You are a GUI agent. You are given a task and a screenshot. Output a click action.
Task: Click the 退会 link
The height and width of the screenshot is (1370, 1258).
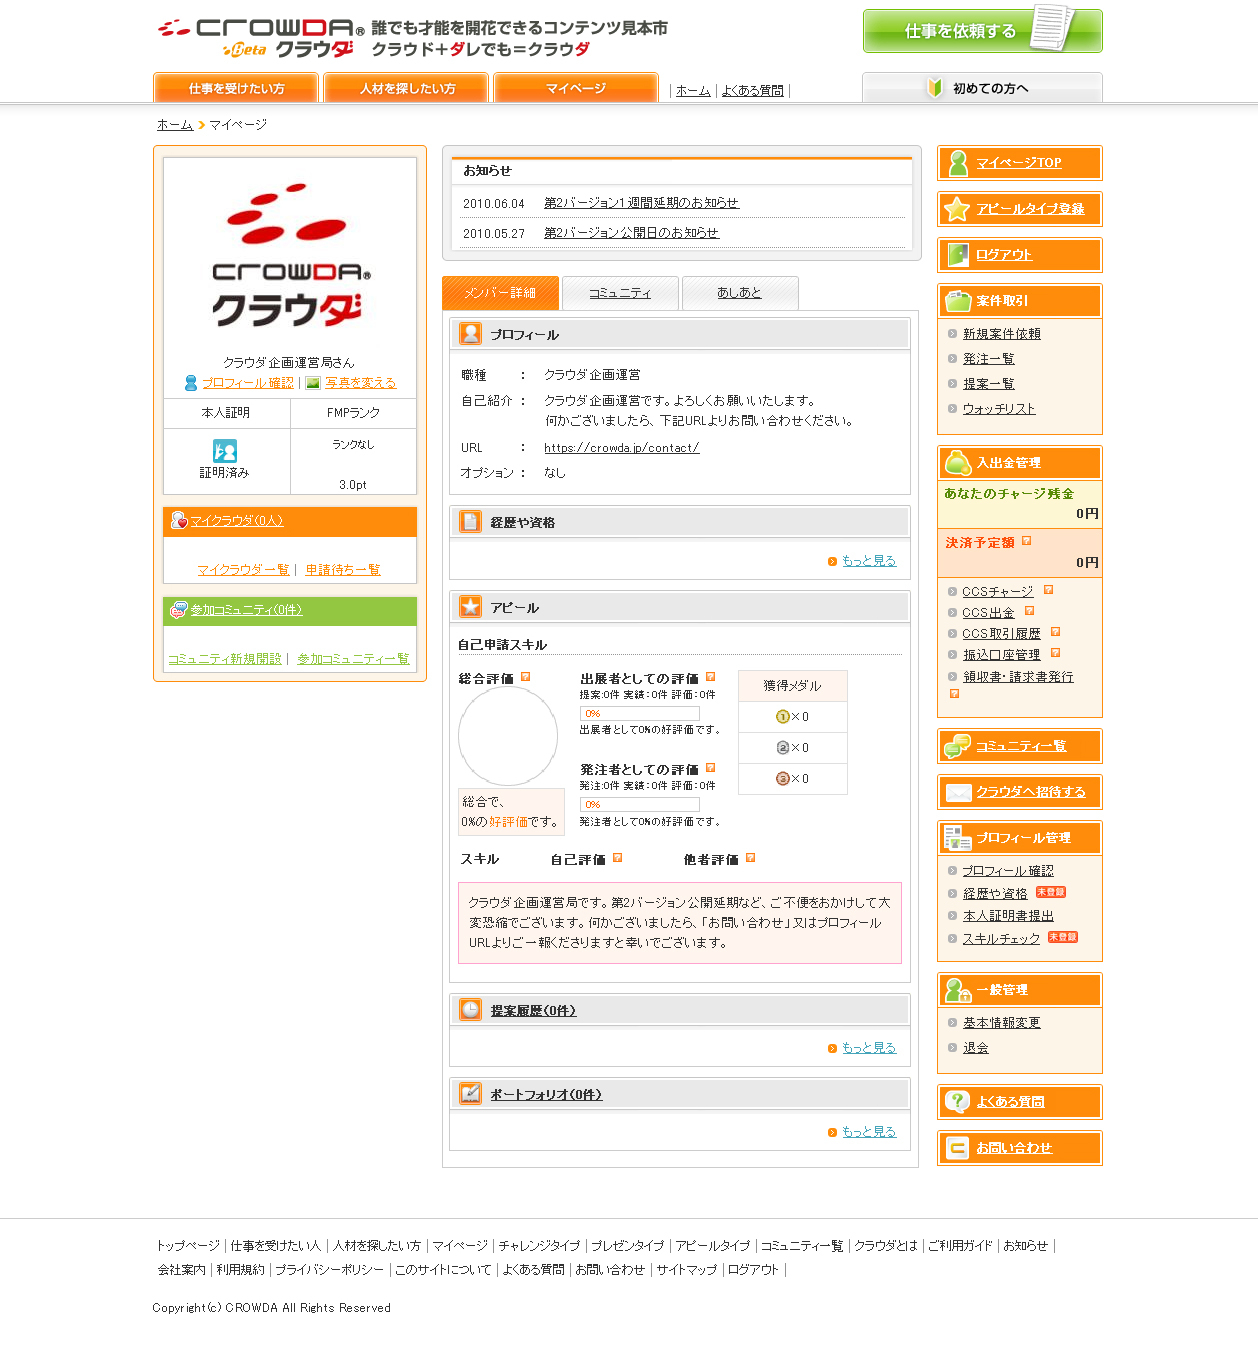pyautogui.click(x=976, y=1048)
